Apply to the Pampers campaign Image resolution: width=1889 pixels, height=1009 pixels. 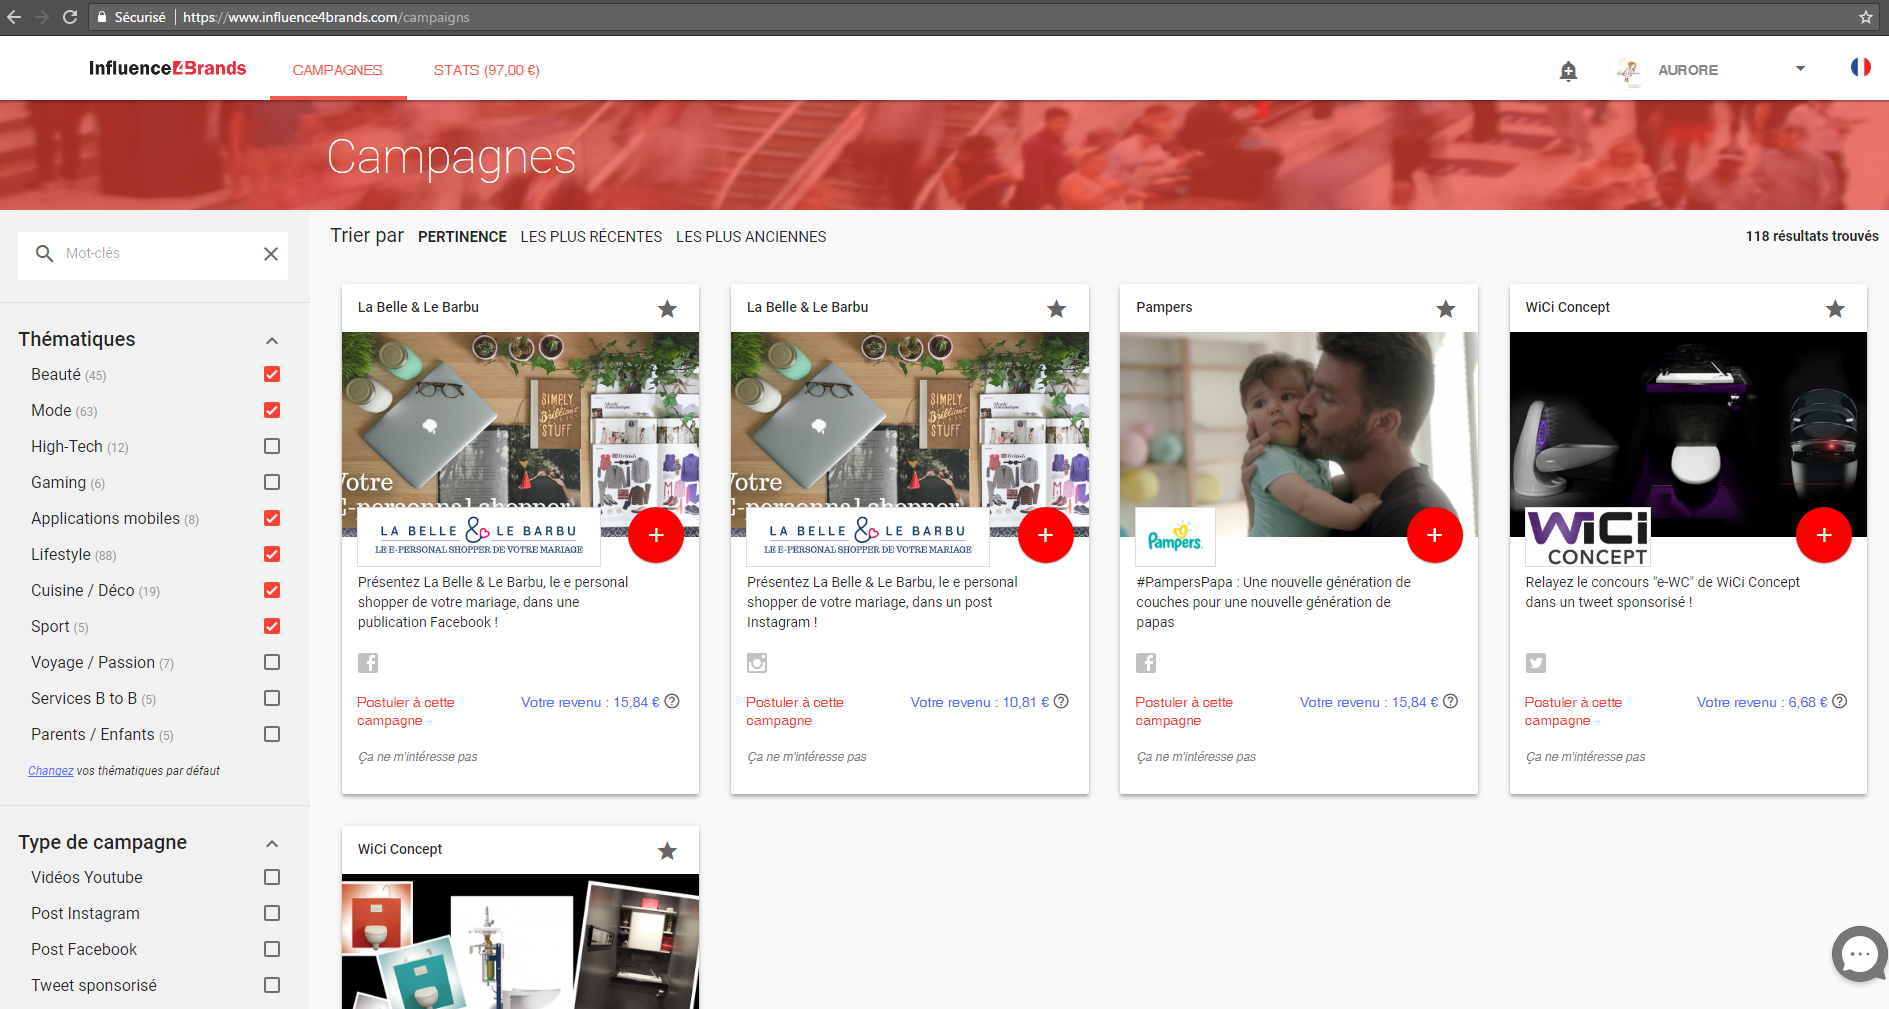pyautogui.click(x=1184, y=711)
